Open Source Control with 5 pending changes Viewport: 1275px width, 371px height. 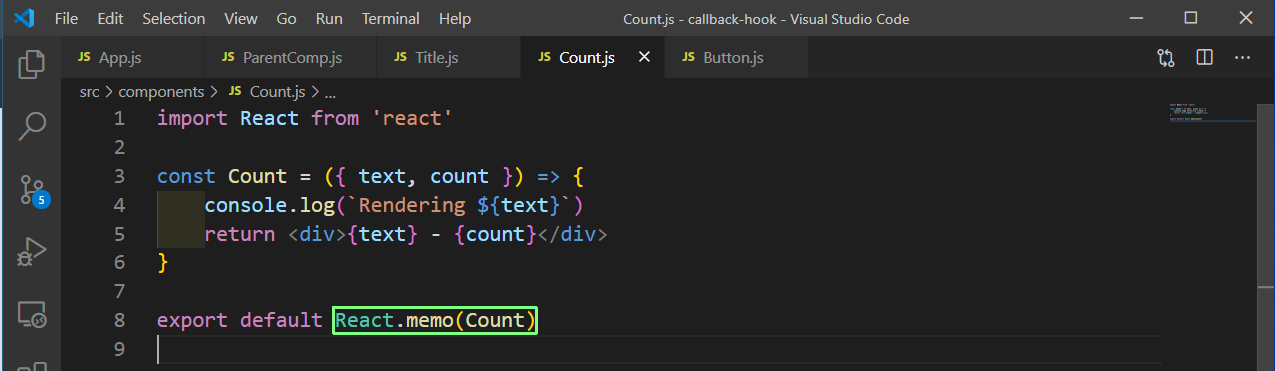pyautogui.click(x=33, y=190)
